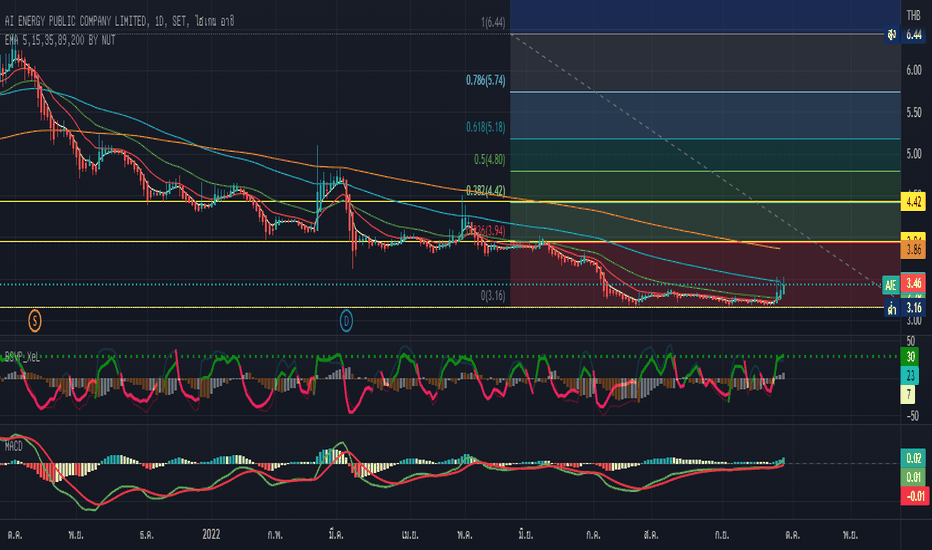Click the blue D dividend marker icon
Screen dimensions: 932x550
point(346,322)
